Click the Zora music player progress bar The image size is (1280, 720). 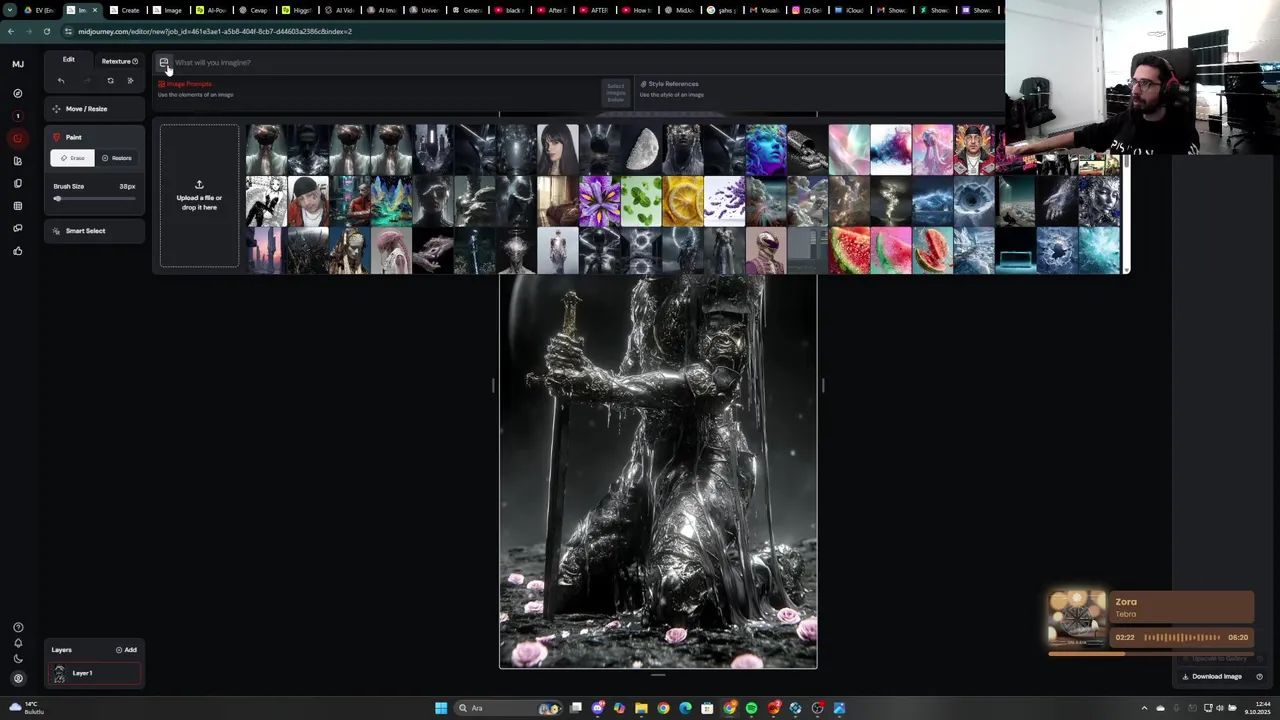1151,654
